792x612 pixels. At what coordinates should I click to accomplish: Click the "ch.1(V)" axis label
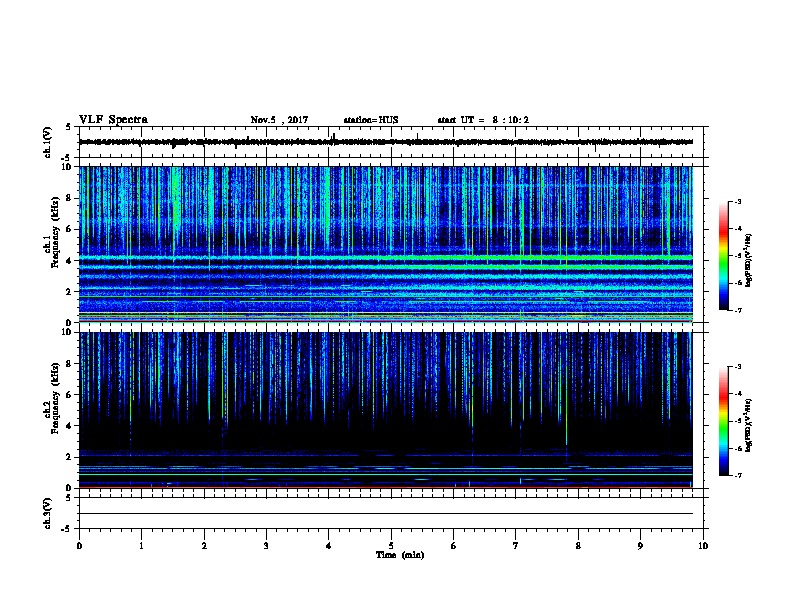point(47,142)
